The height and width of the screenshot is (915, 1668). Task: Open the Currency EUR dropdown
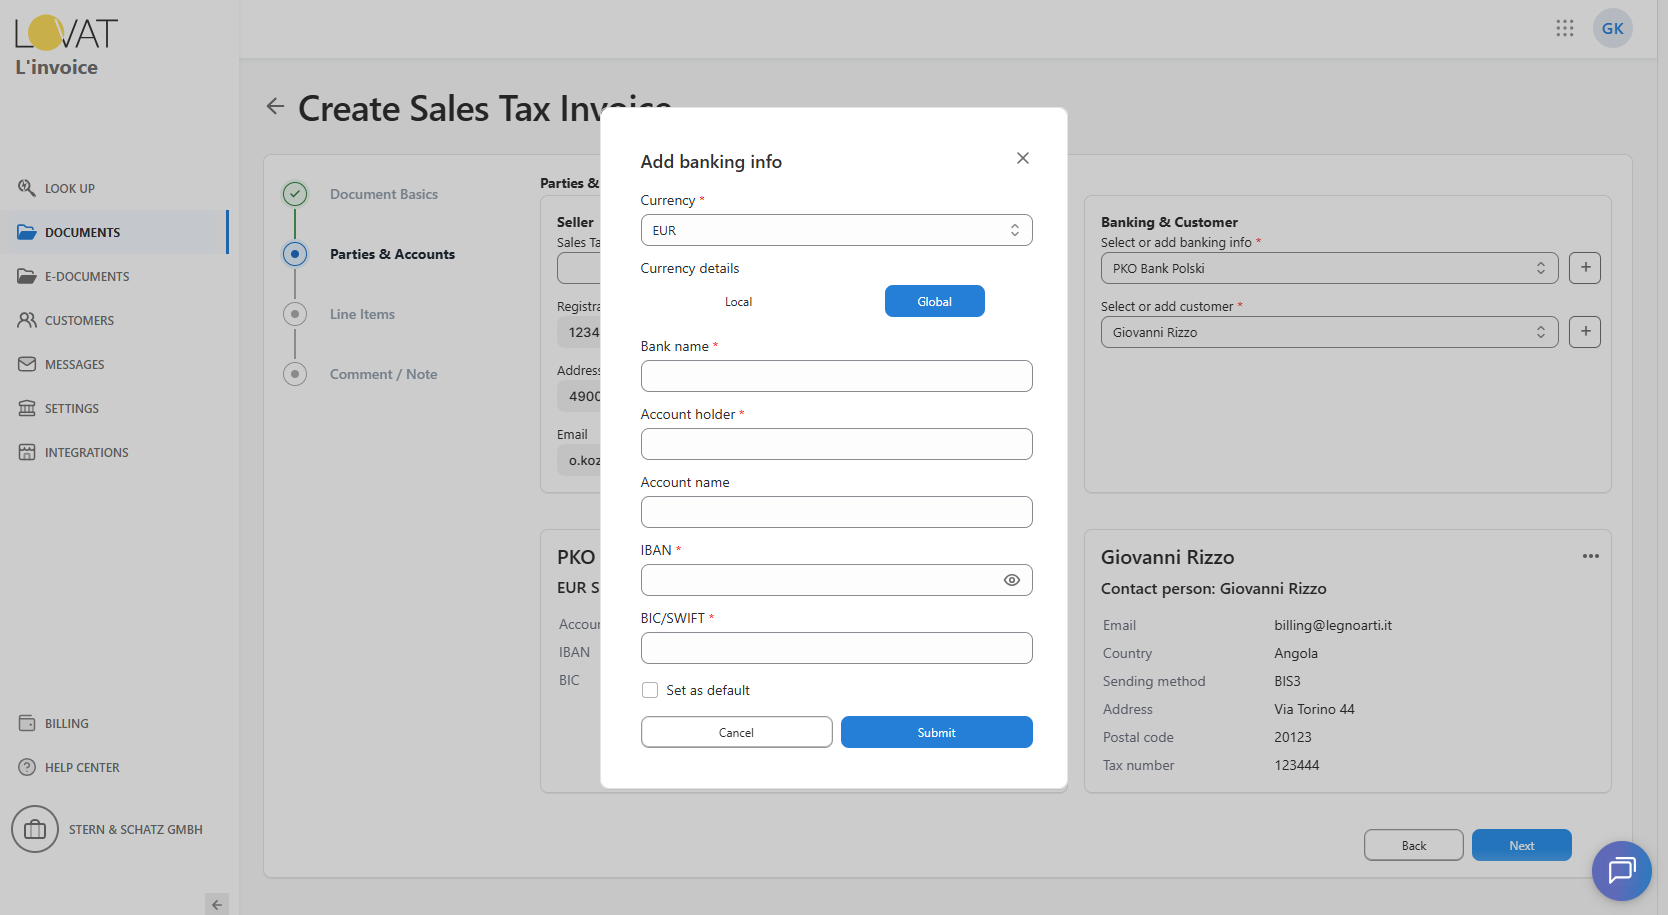[x=836, y=230]
